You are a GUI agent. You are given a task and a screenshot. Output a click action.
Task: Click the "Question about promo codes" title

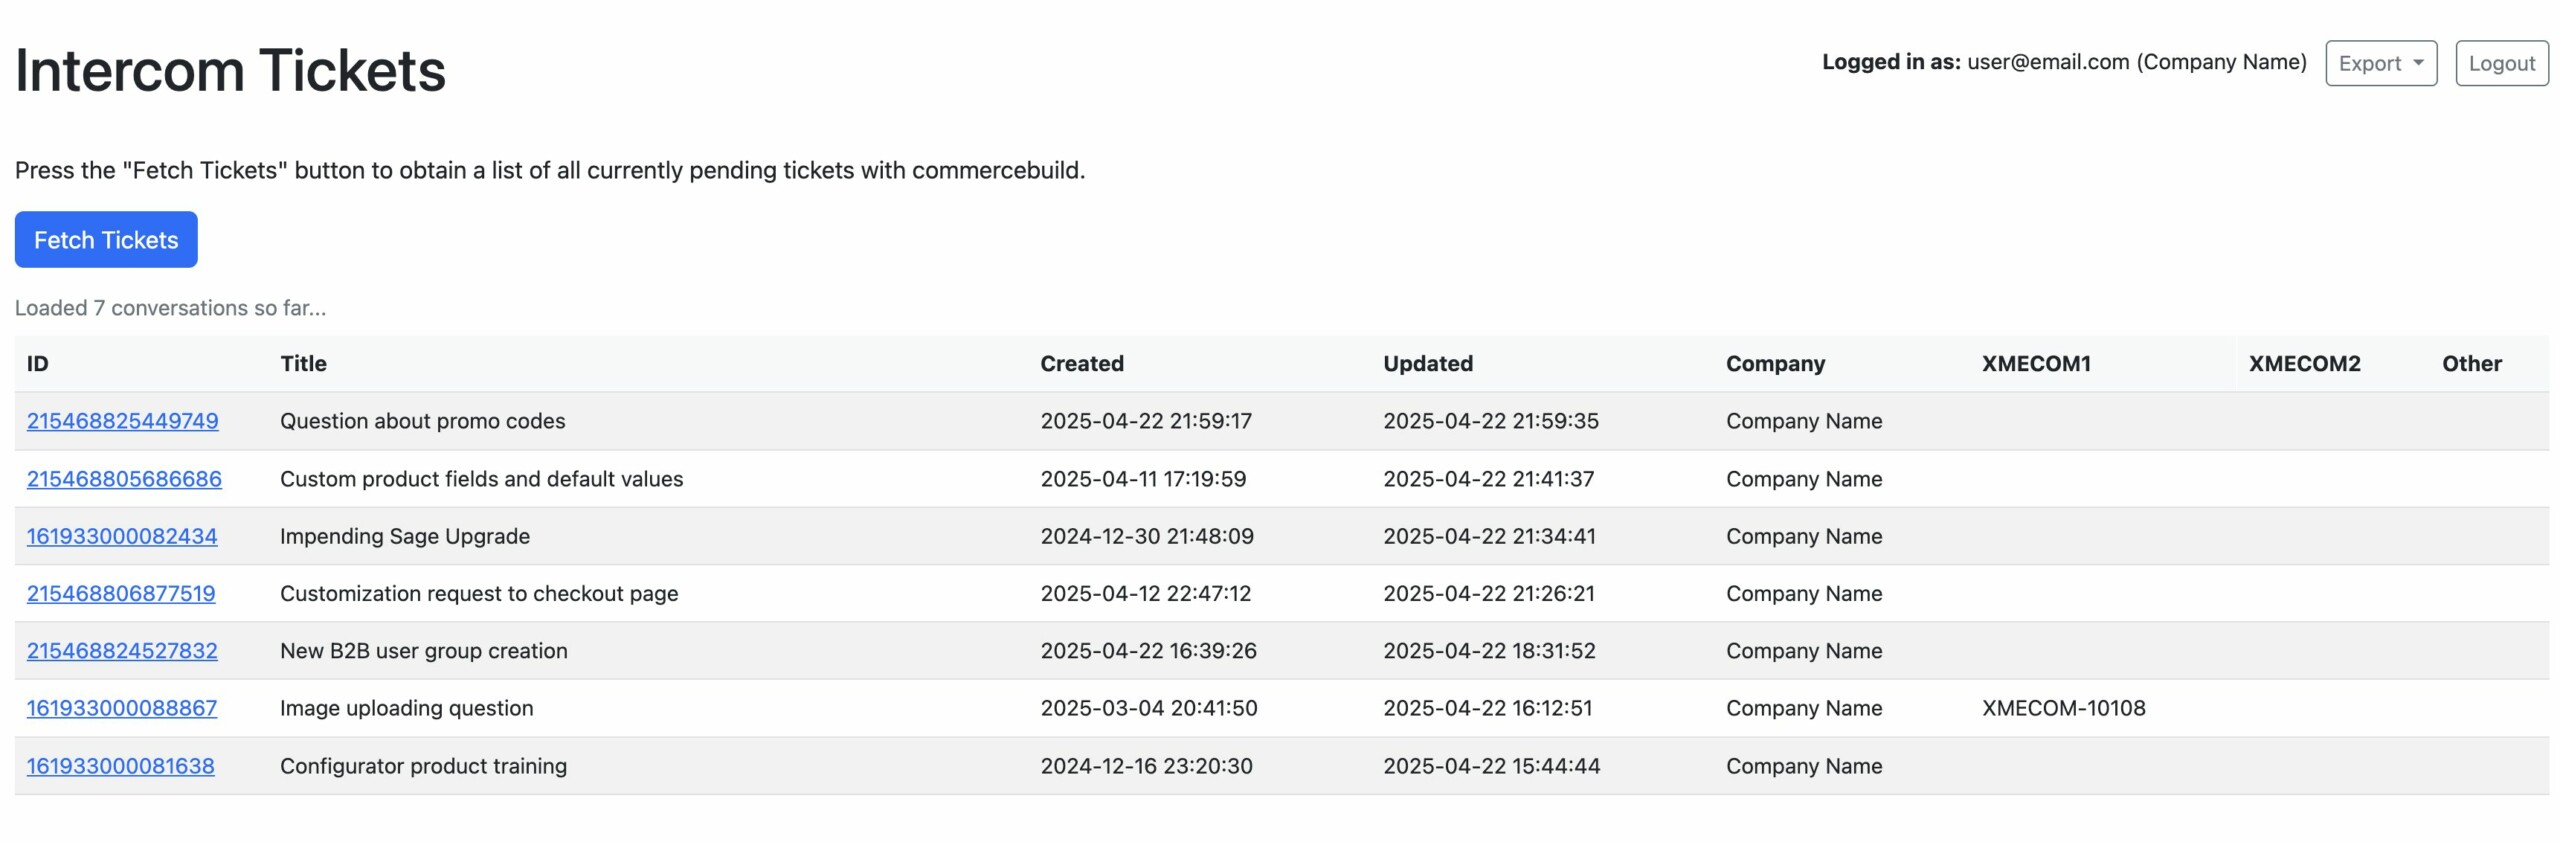coord(422,421)
